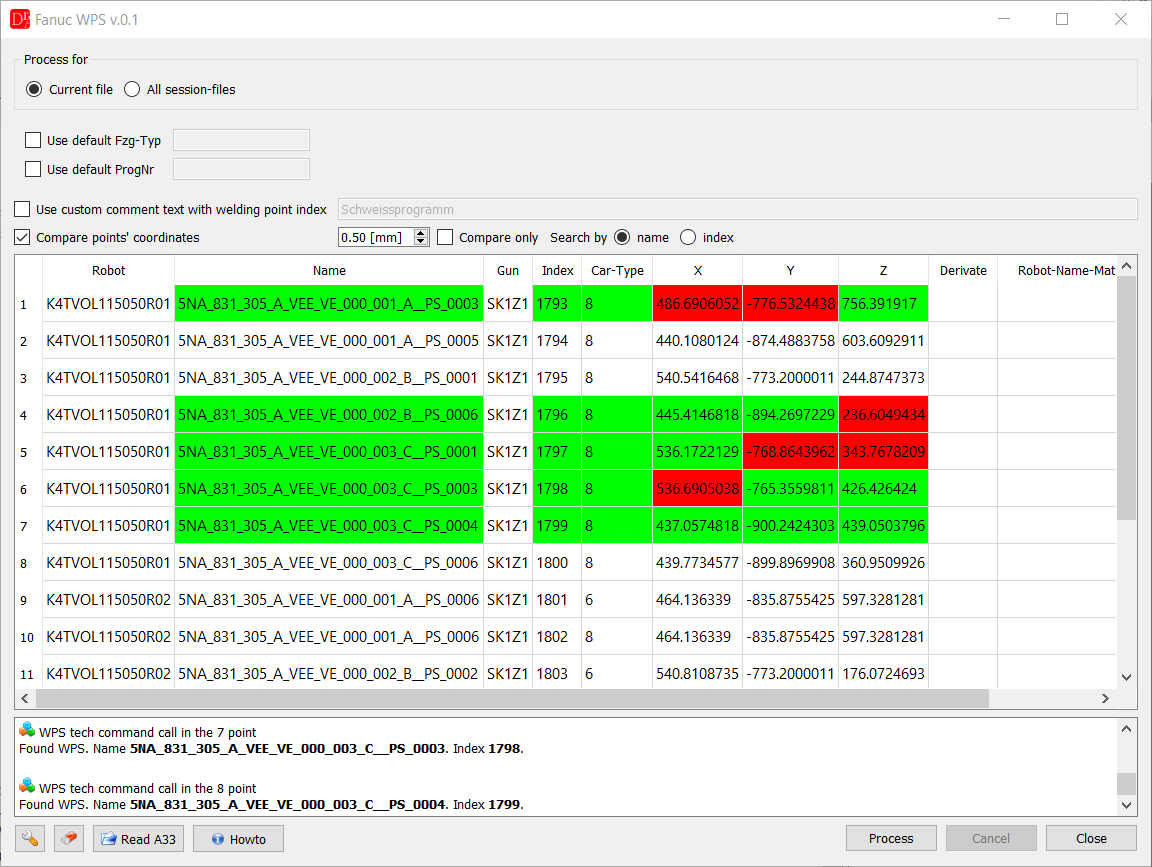Click index cell 1796
Image resolution: width=1152 pixels, height=867 pixels.
tap(557, 415)
